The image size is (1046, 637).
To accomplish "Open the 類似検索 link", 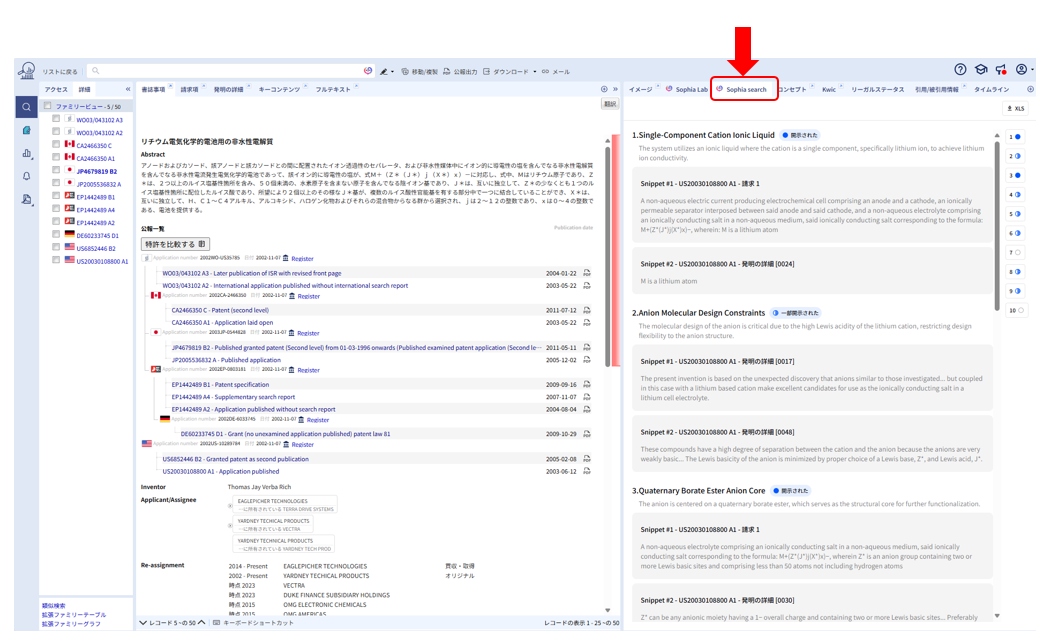I will point(53,606).
